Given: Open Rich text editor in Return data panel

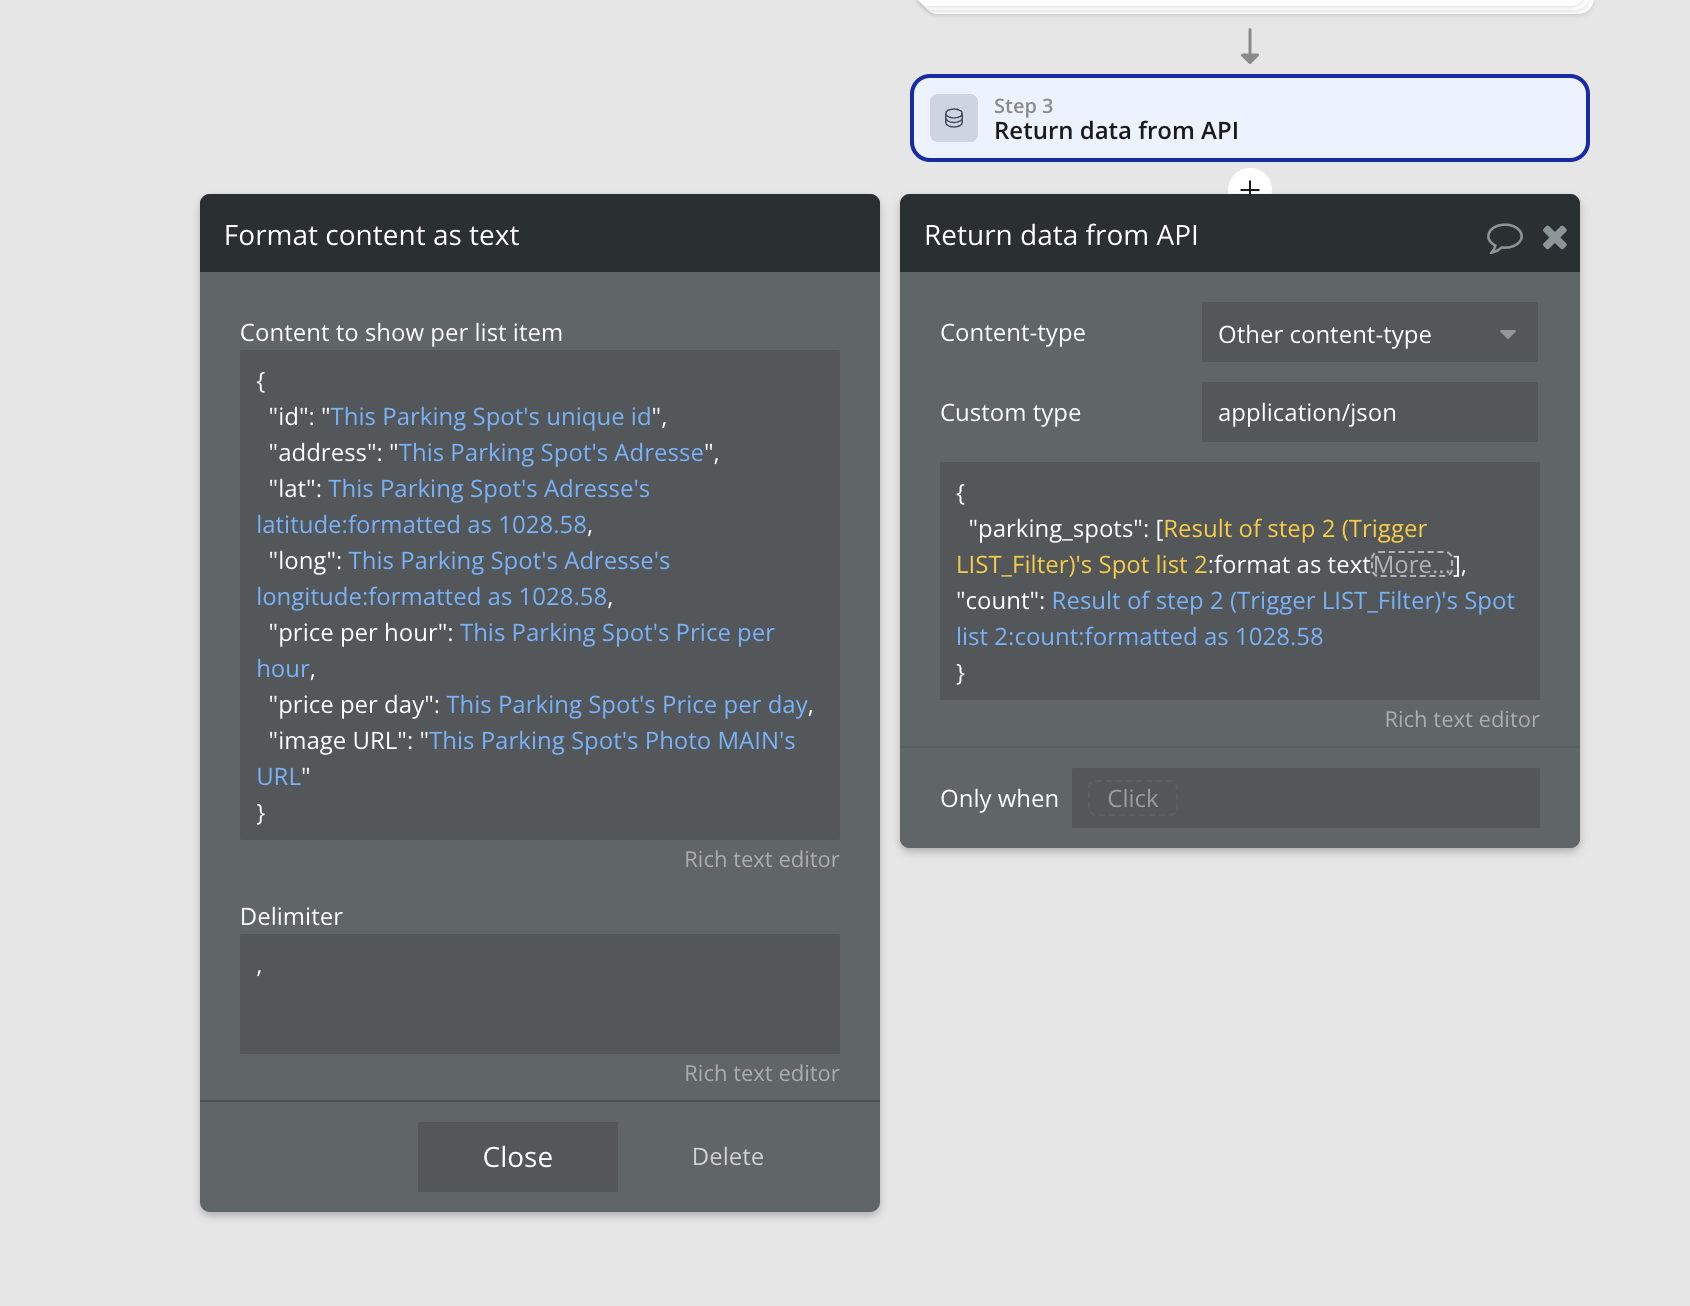Looking at the screenshot, I should [x=1461, y=720].
